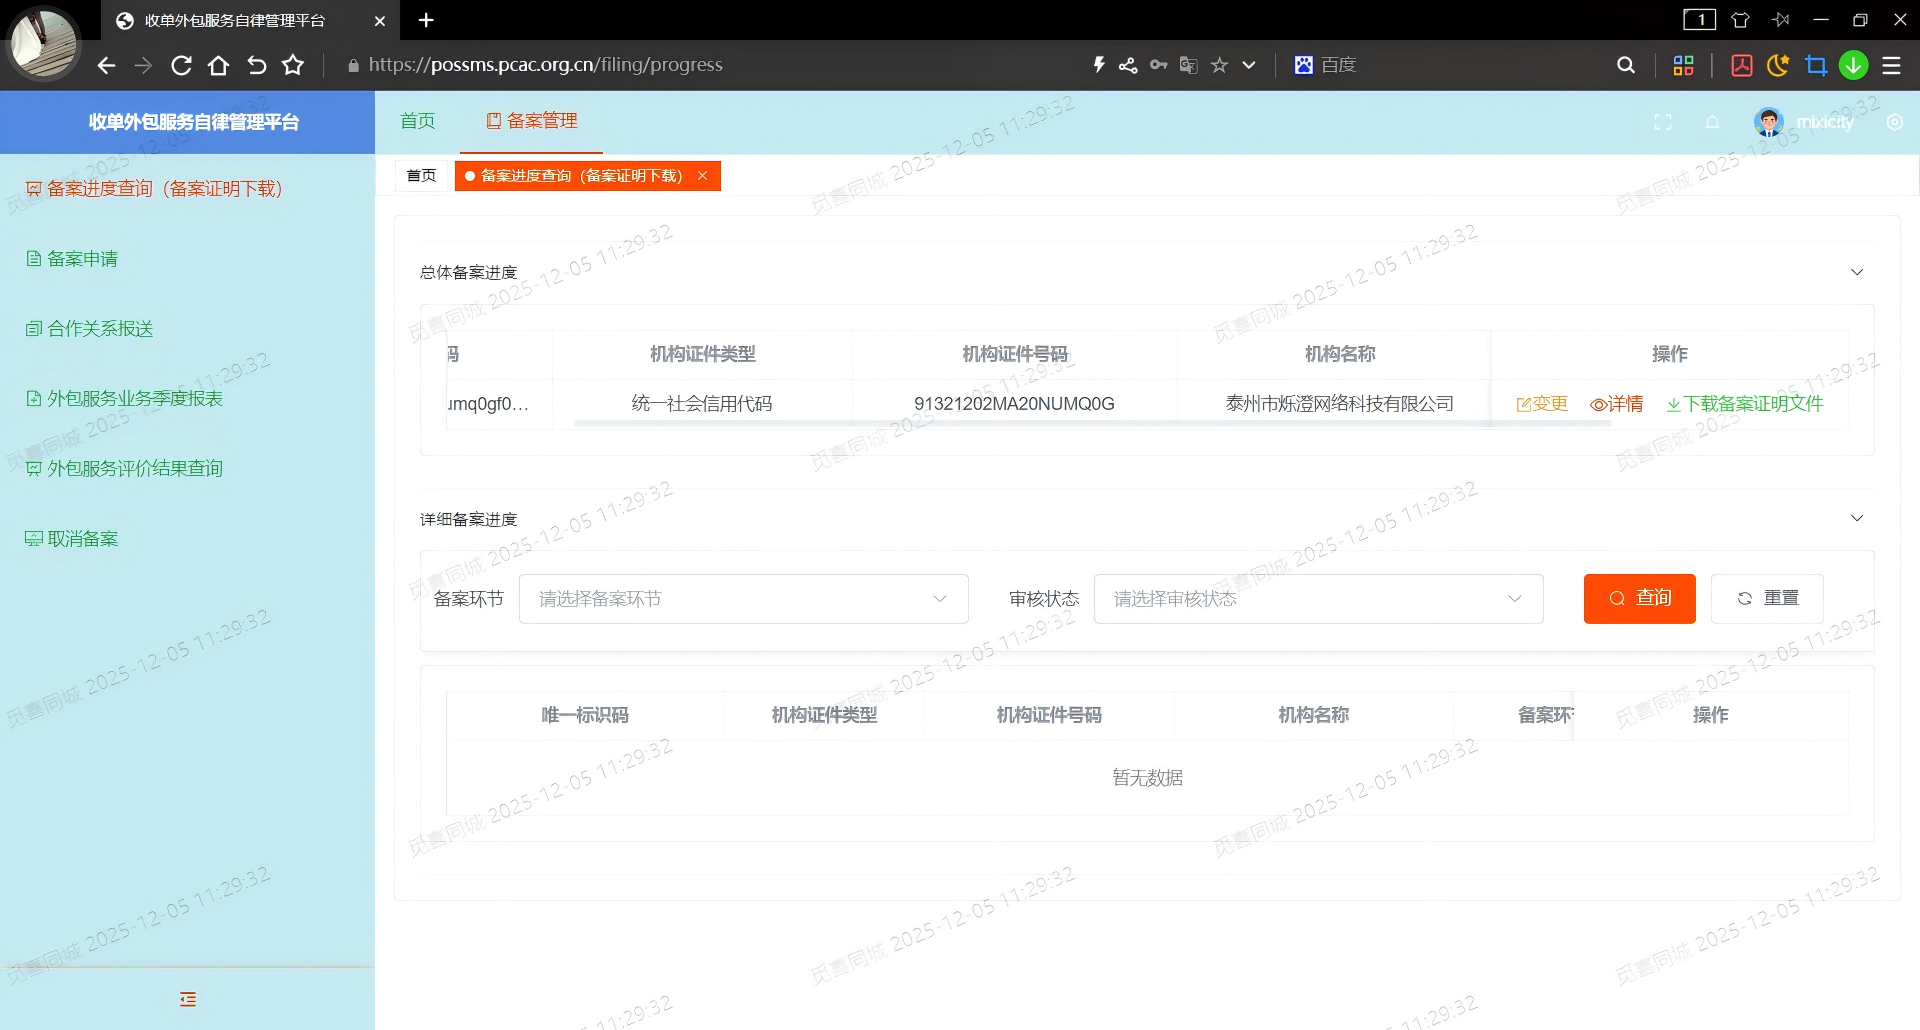Screen dimensions: 1920x1030
Task: Open browser home page icon
Action: [x=218, y=65]
